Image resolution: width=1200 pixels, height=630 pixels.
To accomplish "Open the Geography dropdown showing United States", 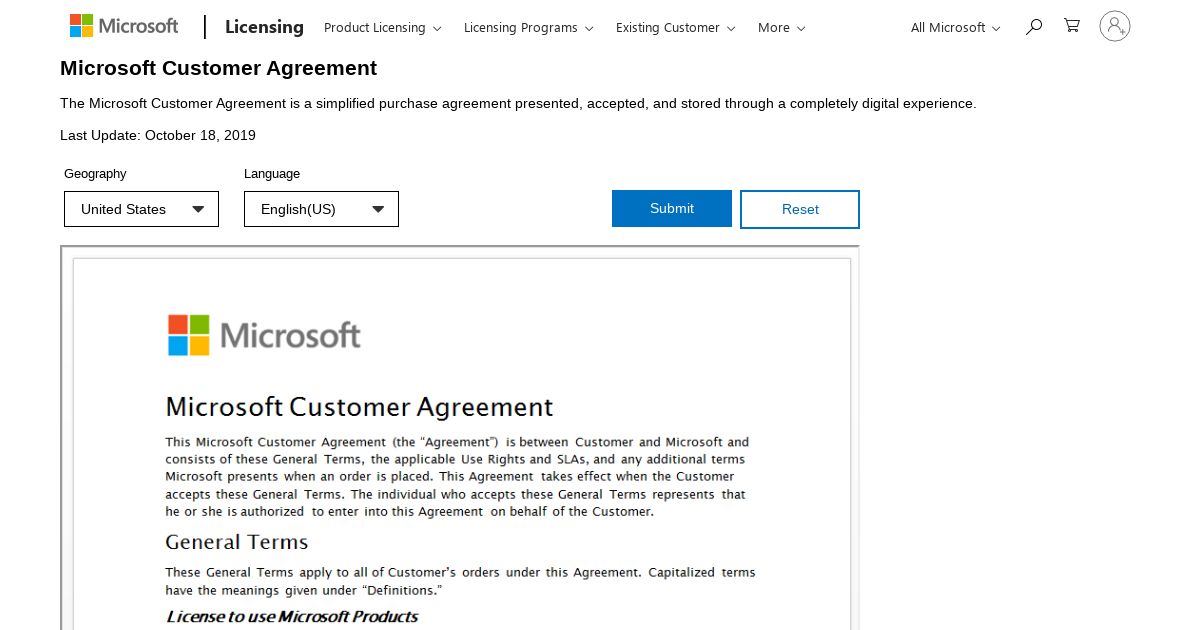I will point(141,209).
